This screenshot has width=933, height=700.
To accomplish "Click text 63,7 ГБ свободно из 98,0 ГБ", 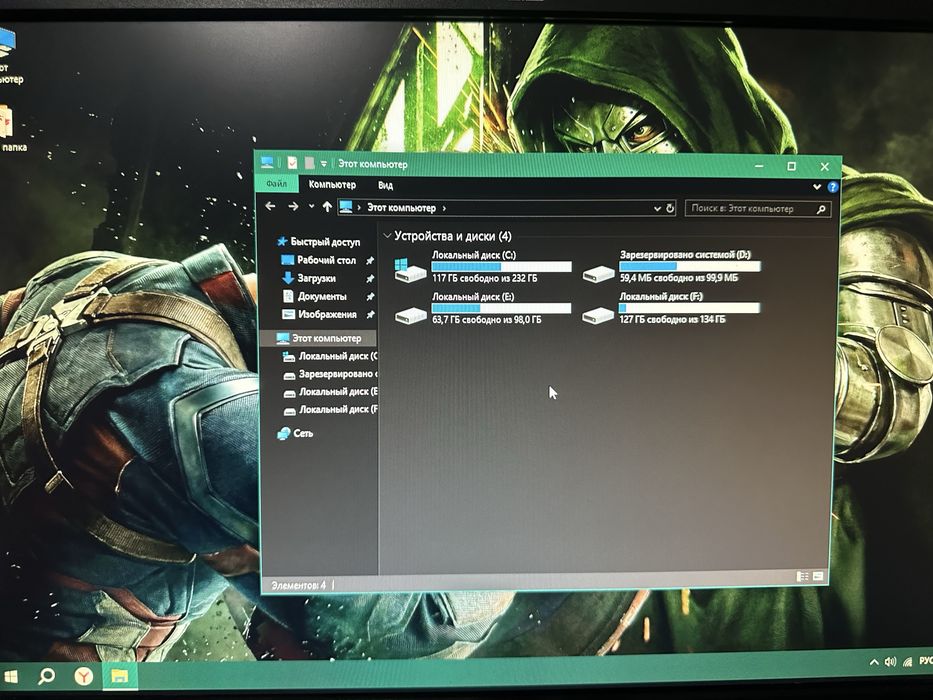I will [487, 320].
